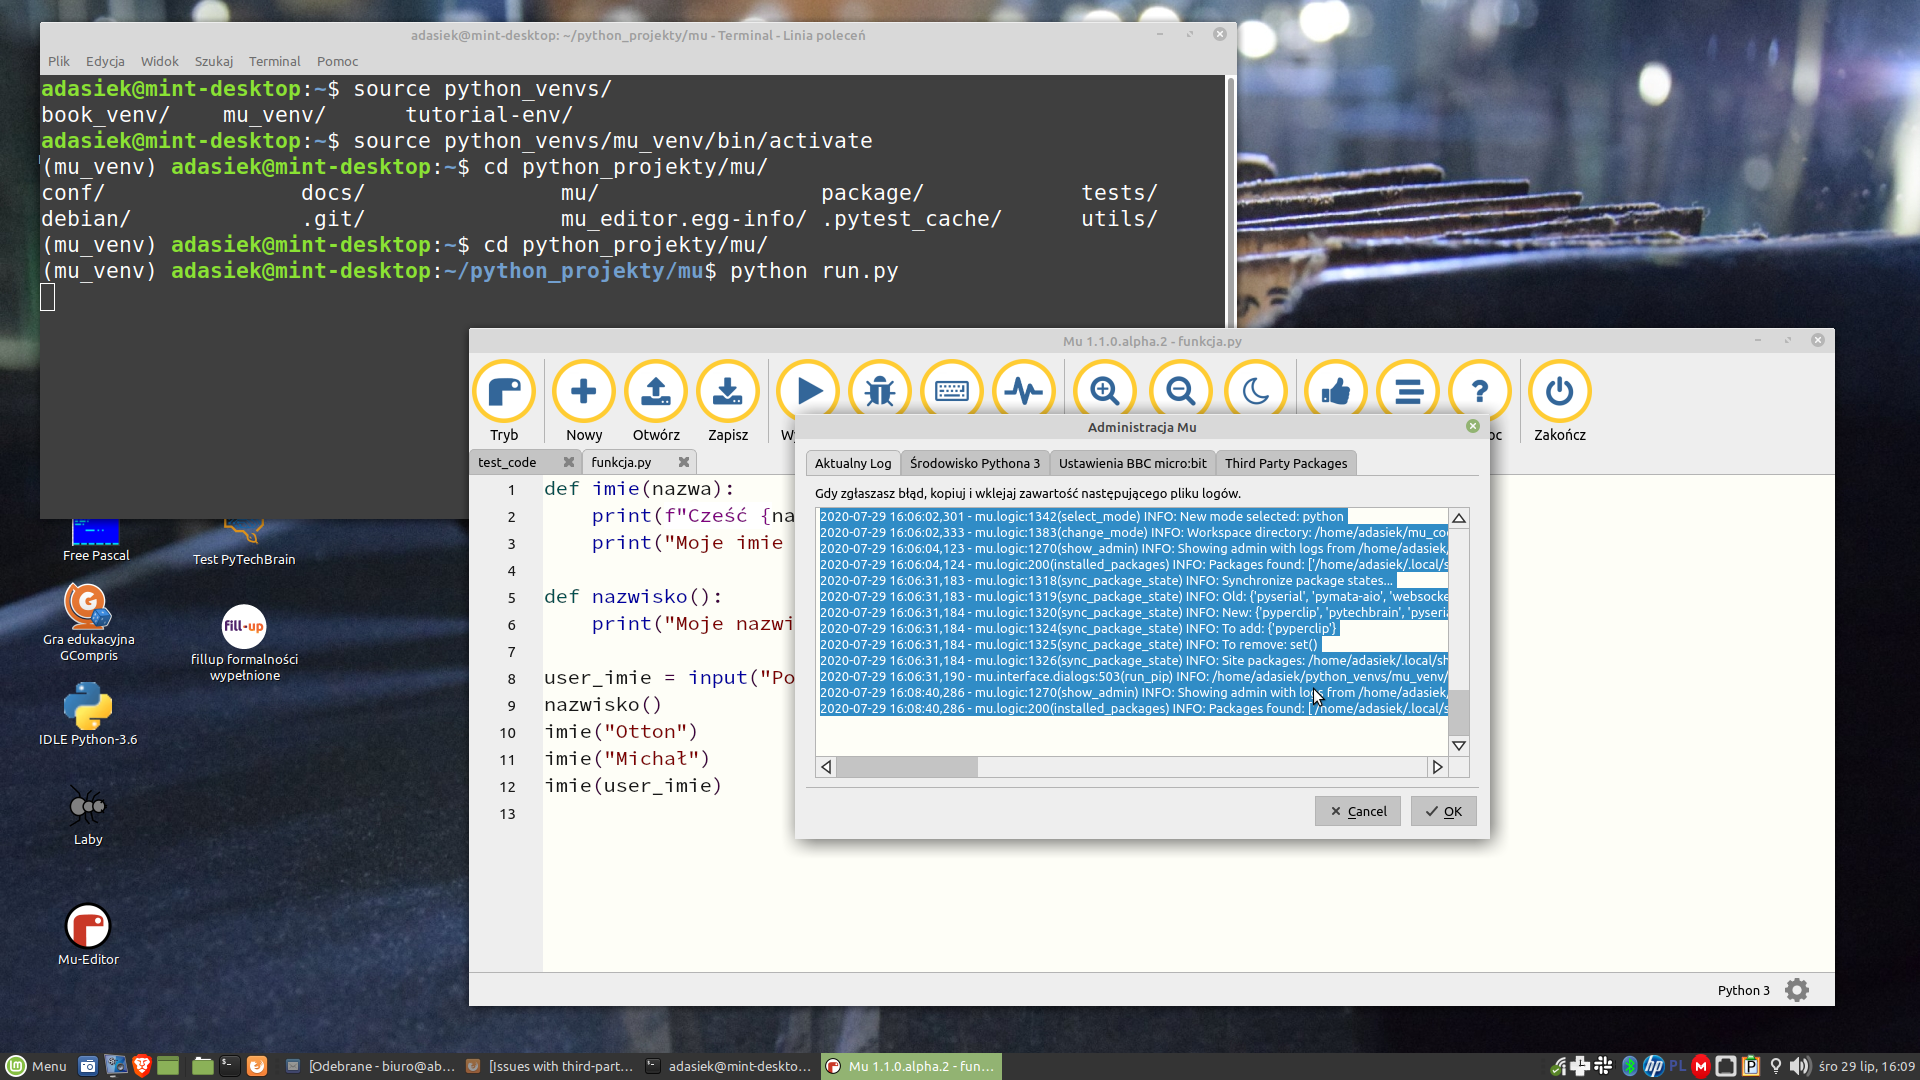Click the Tryb mode button
The height and width of the screenshot is (1080, 1920).
click(x=504, y=392)
